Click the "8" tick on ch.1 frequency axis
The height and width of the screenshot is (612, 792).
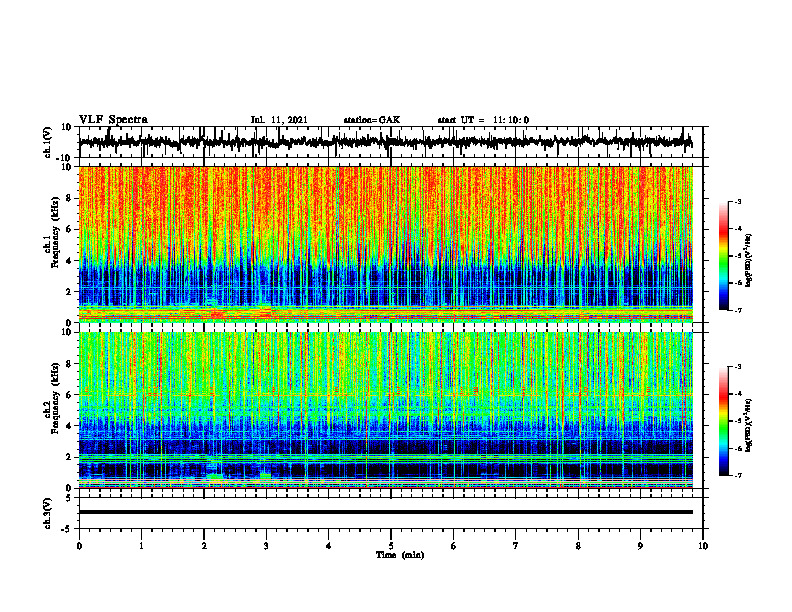(x=69, y=198)
